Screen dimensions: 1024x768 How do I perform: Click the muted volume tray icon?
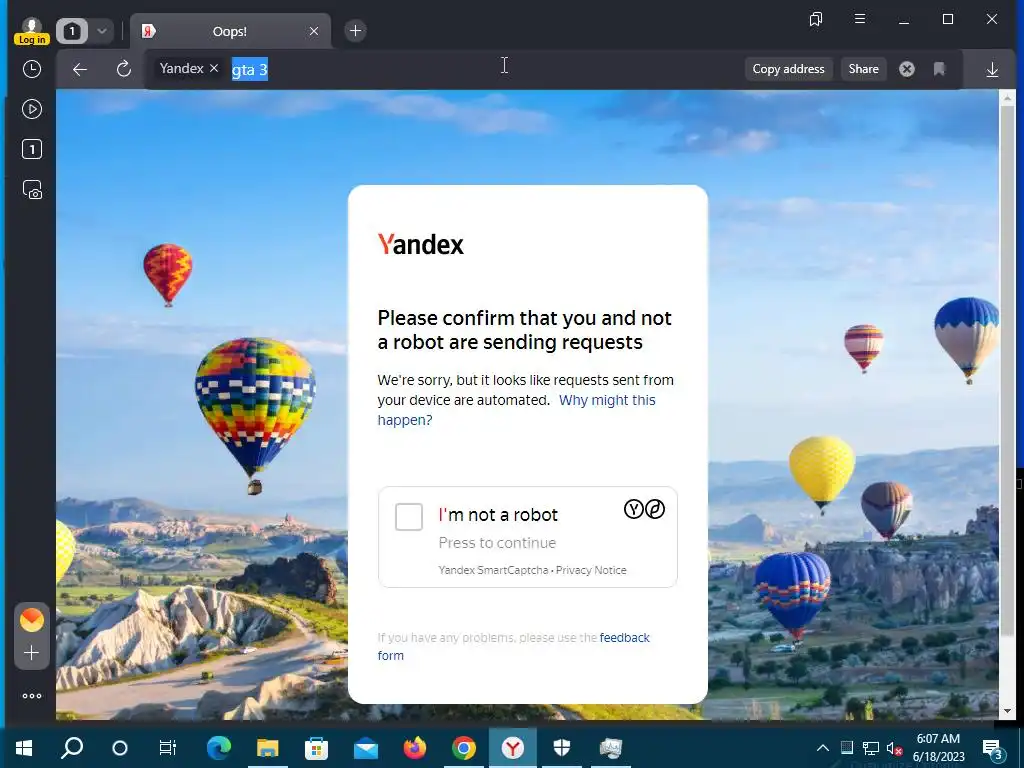tap(894, 748)
